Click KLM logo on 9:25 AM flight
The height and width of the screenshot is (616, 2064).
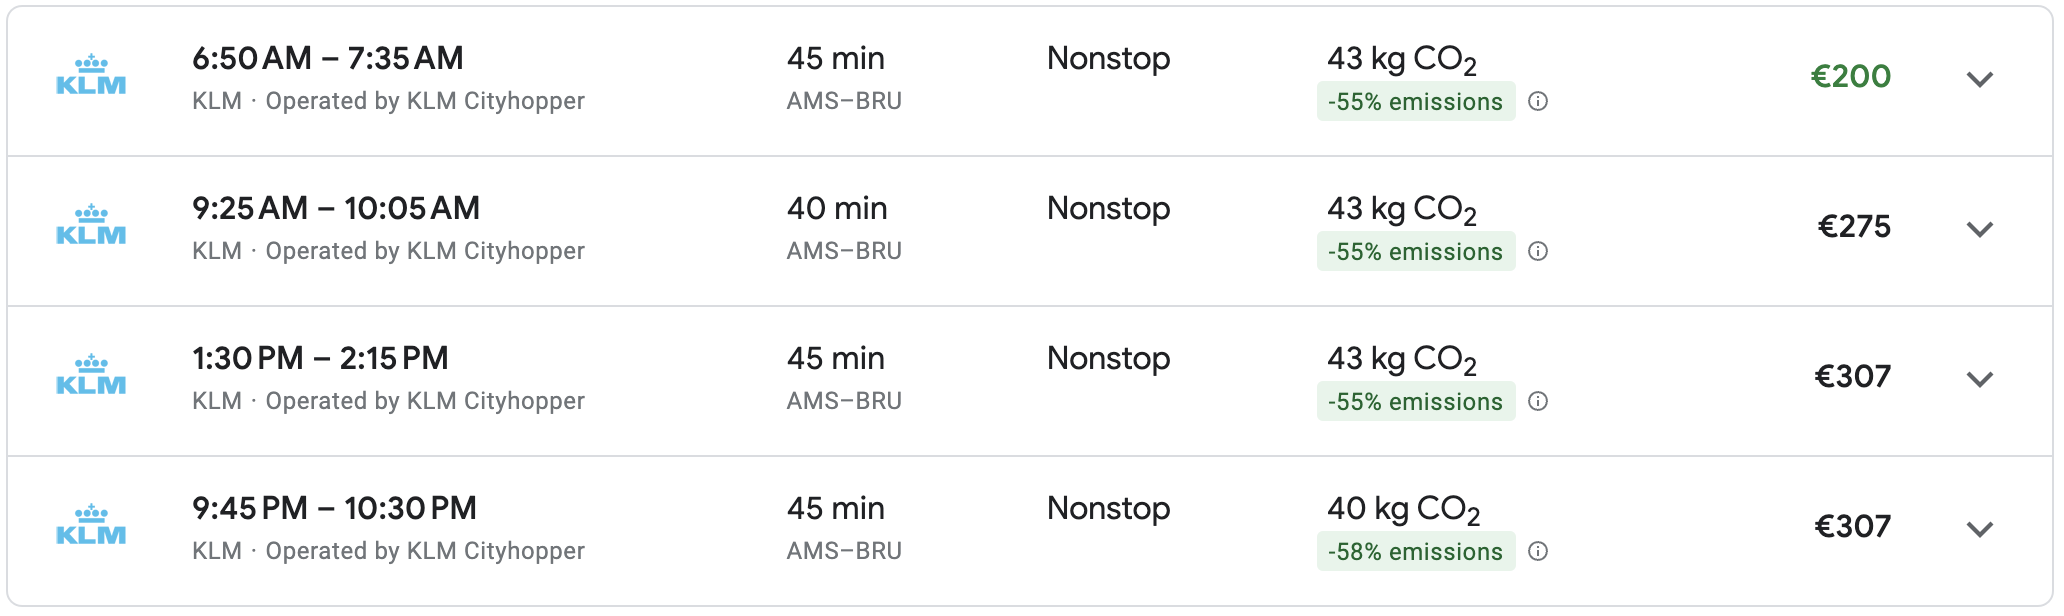coord(91,226)
